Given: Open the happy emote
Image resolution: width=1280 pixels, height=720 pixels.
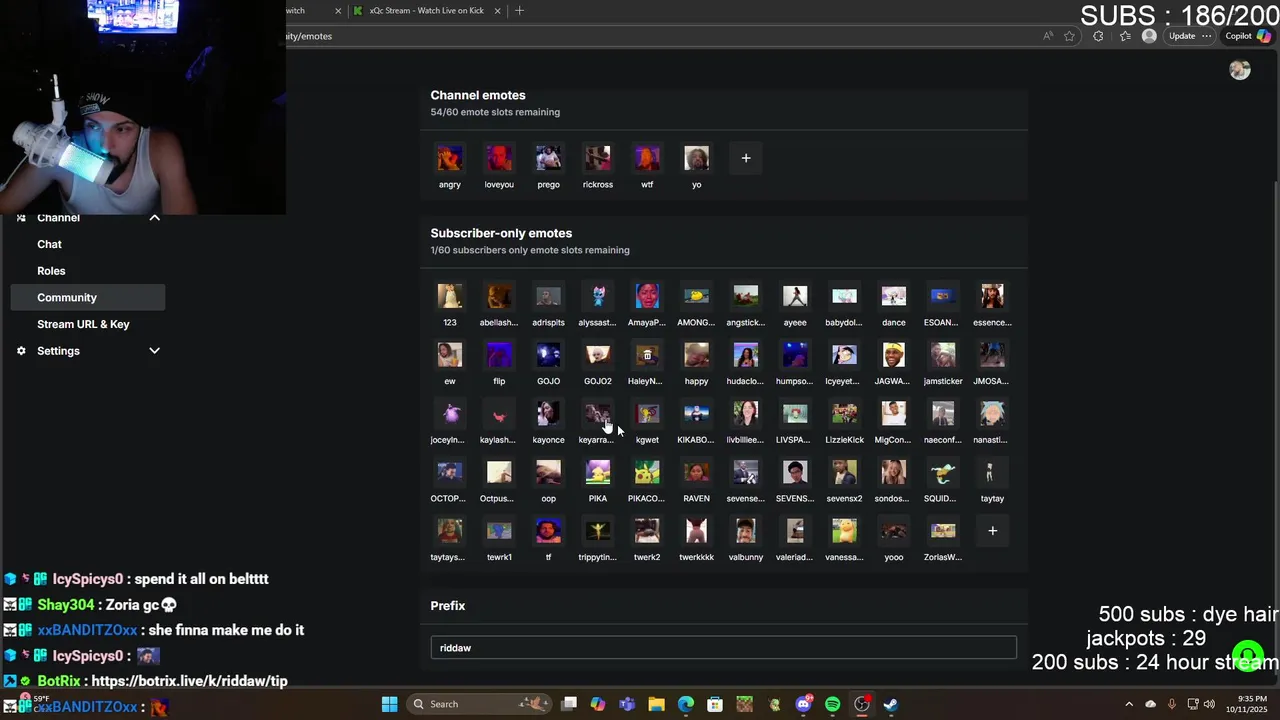Looking at the screenshot, I should [697, 355].
